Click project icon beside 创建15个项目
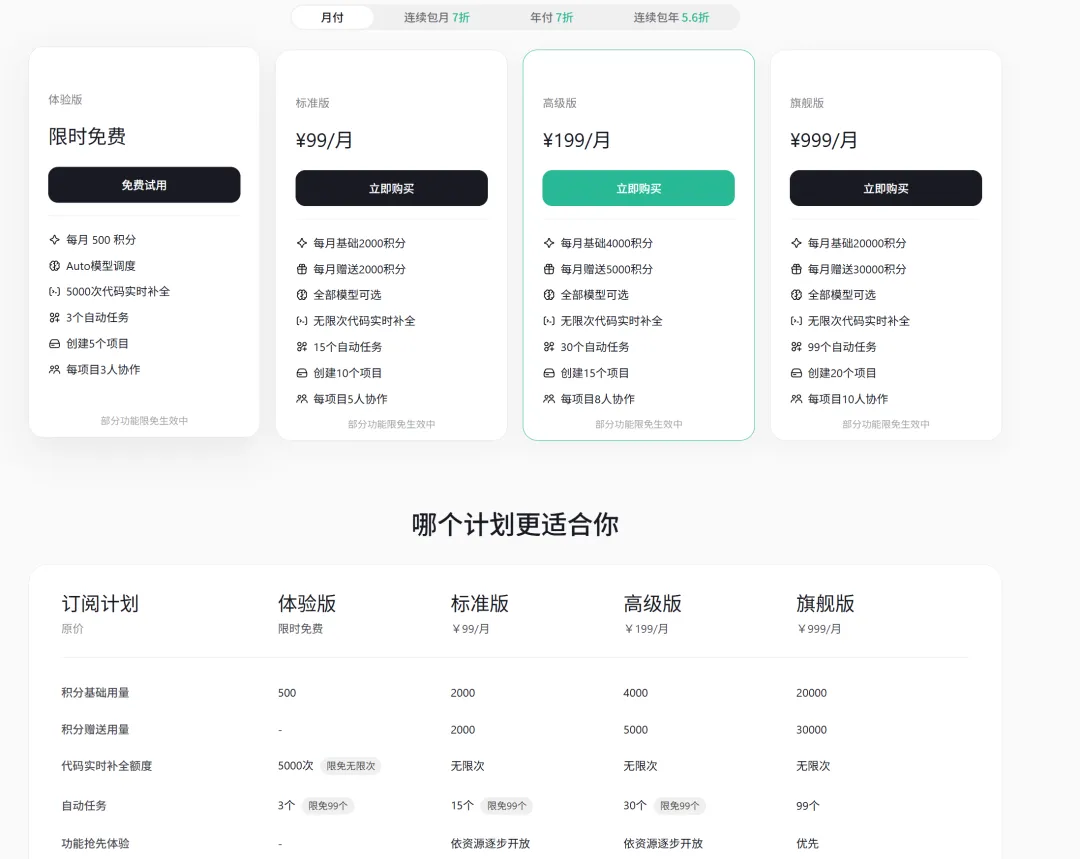Image resolution: width=1080 pixels, height=859 pixels. pos(549,373)
